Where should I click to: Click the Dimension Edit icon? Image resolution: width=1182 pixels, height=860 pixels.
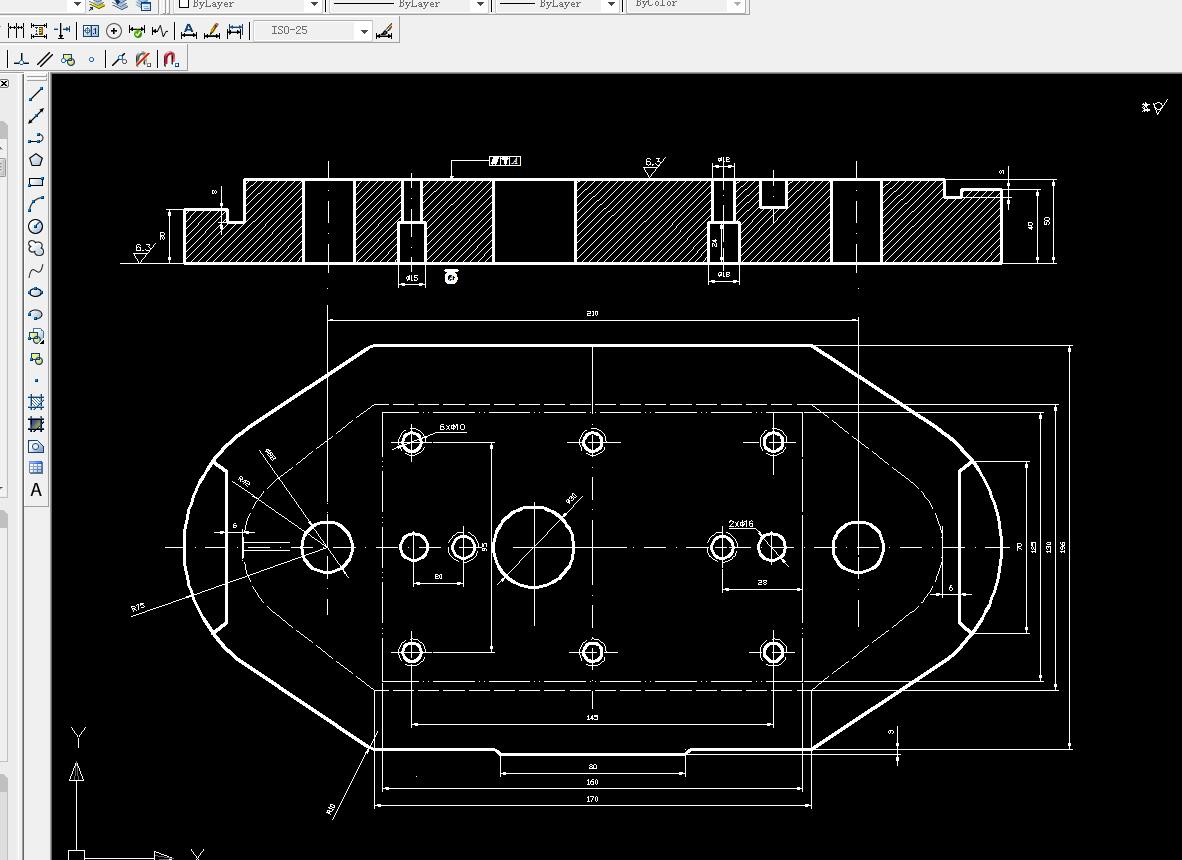[188, 31]
